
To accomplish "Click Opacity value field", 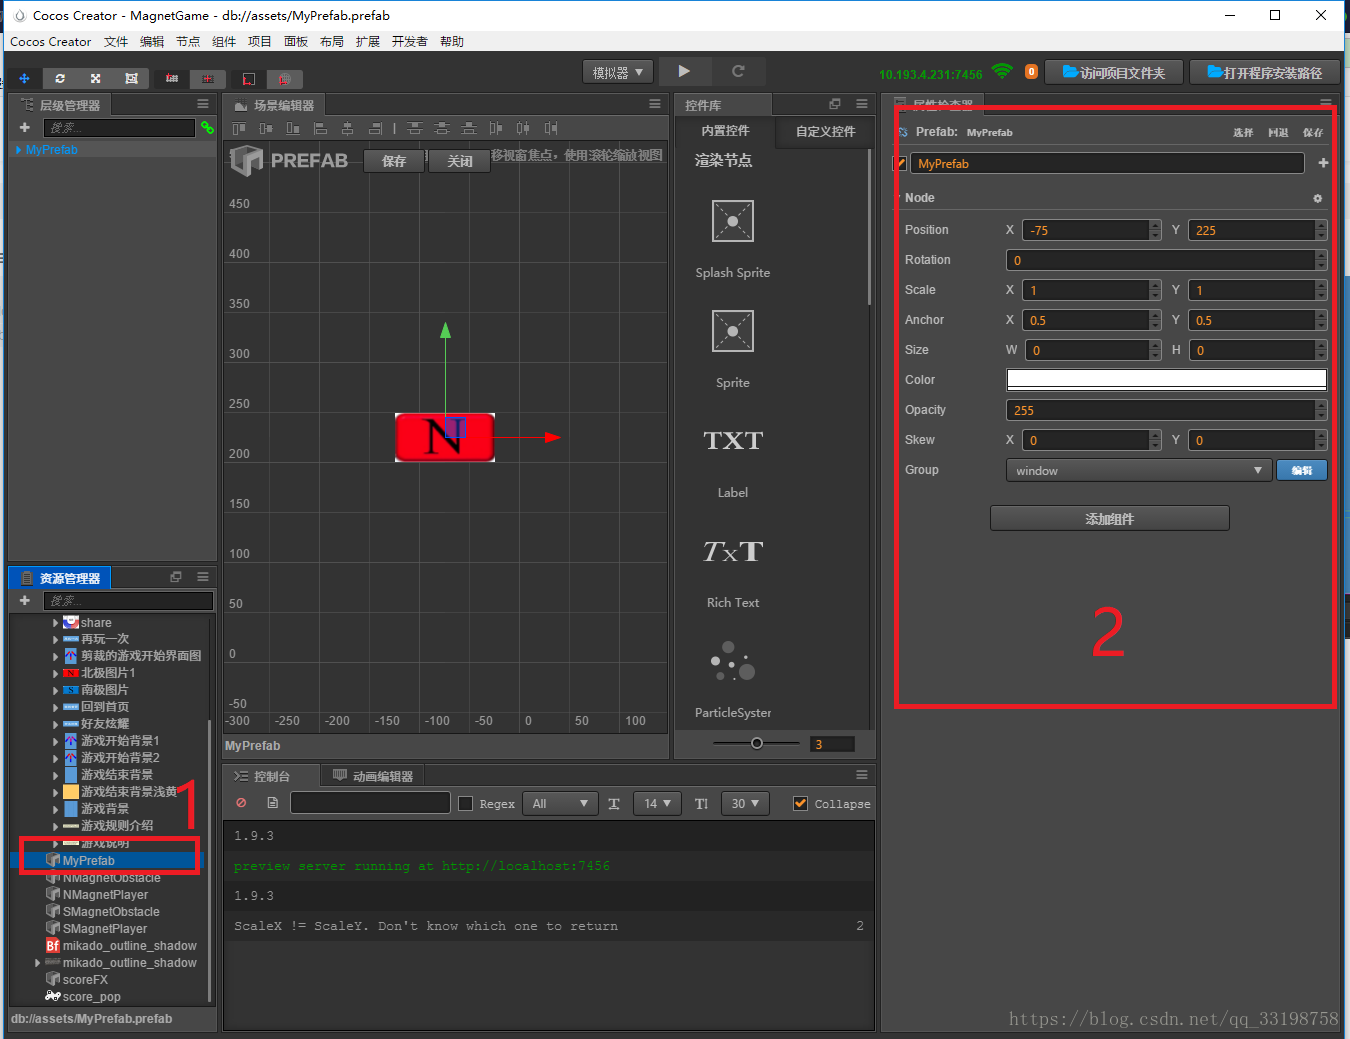I will click(x=1160, y=410).
